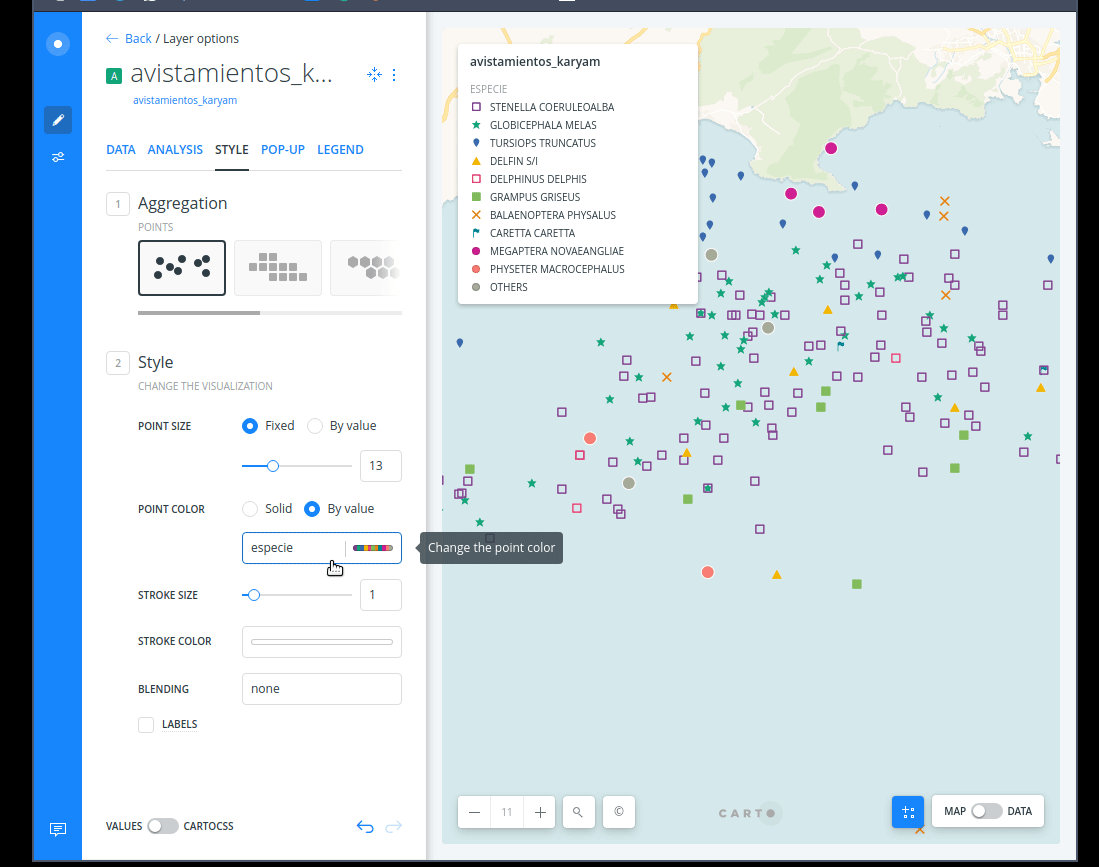Select By value point color radio
Screen dimensions: 1099x867
[312, 509]
